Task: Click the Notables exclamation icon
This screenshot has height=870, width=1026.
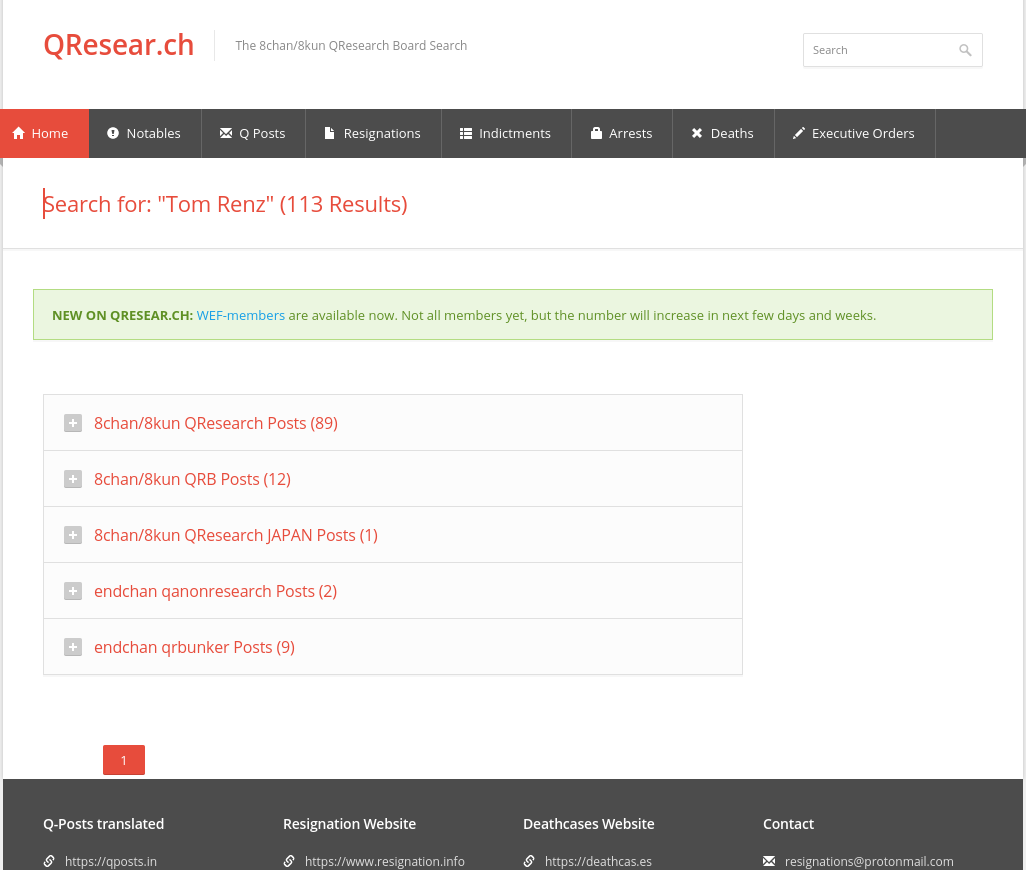Action: (113, 133)
